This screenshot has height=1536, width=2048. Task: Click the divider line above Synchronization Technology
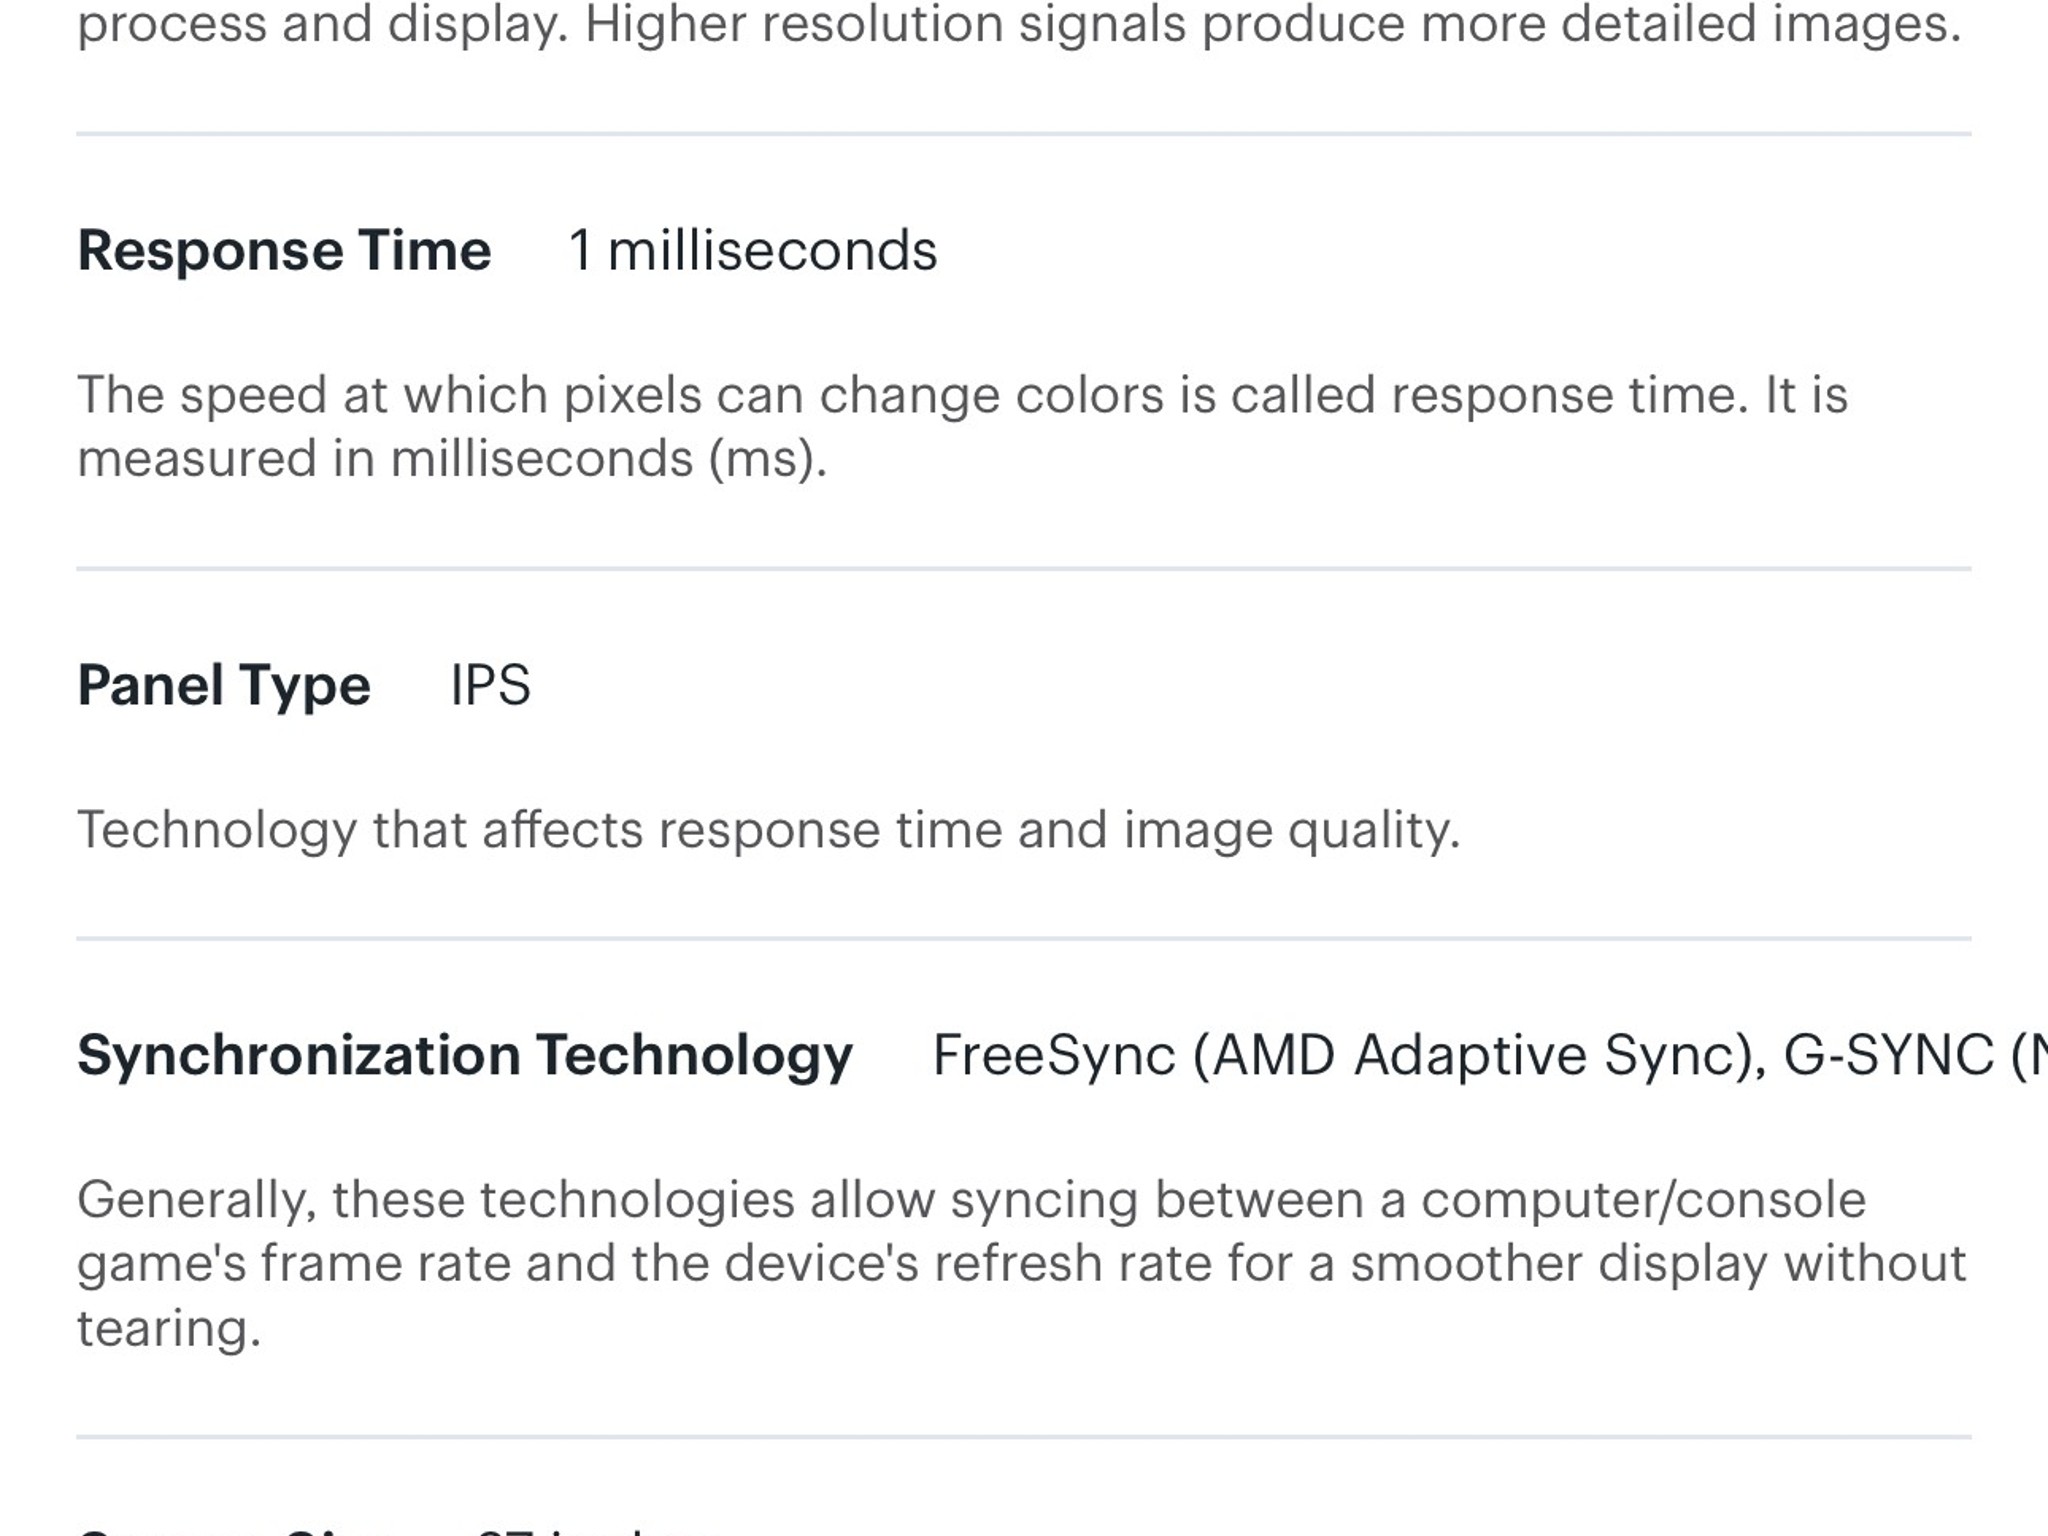click(1024, 939)
